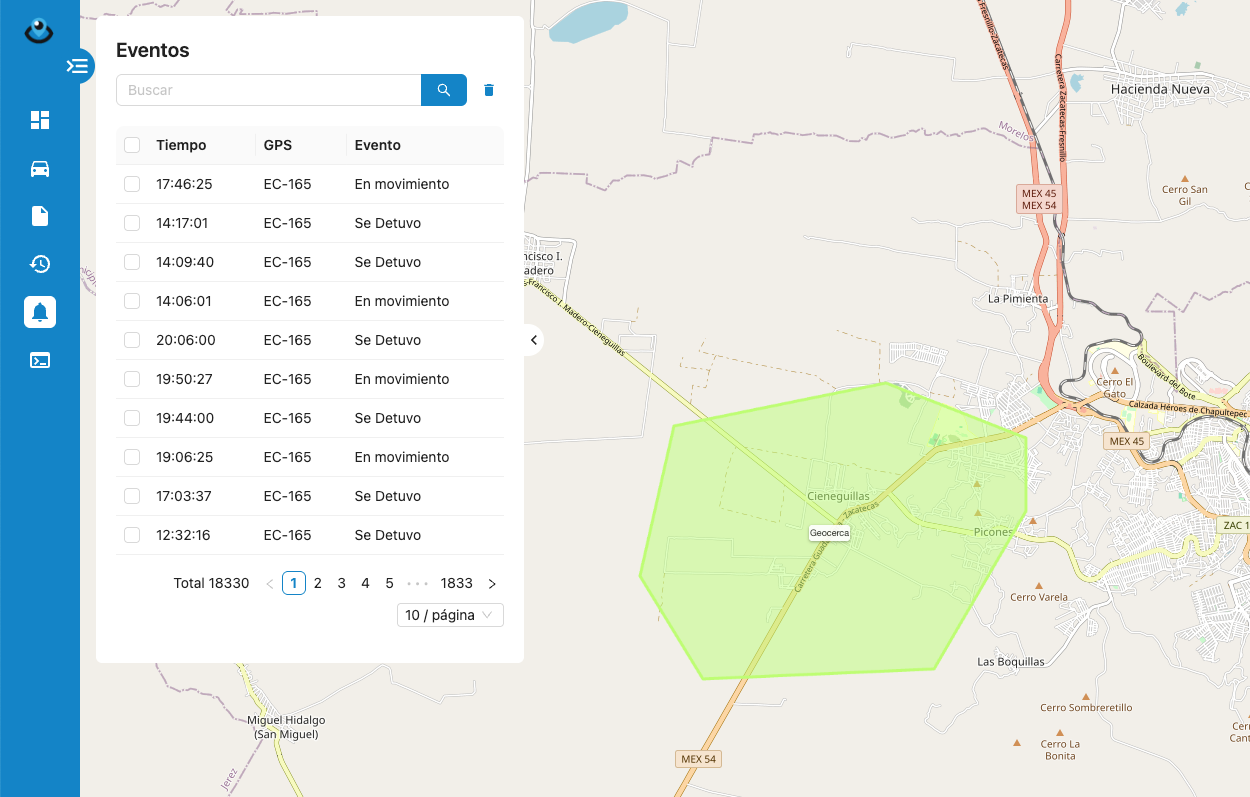Click the blue search button

444,90
